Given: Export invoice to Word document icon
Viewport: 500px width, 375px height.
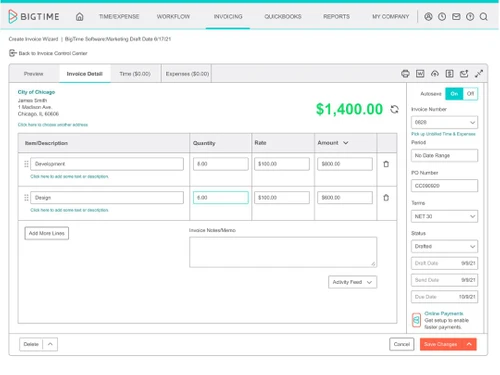Looking at the screenshot, I should 420,74.
